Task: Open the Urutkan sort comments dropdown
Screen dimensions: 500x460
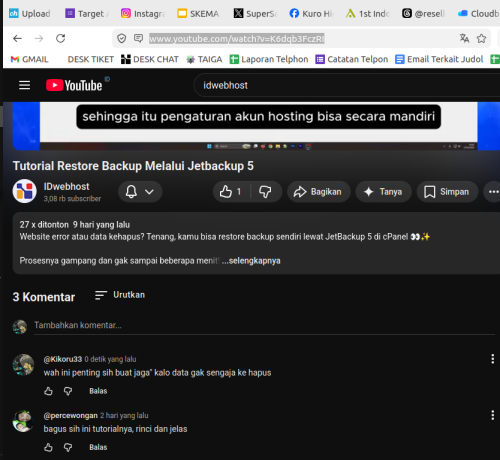Action: (120, 295)
